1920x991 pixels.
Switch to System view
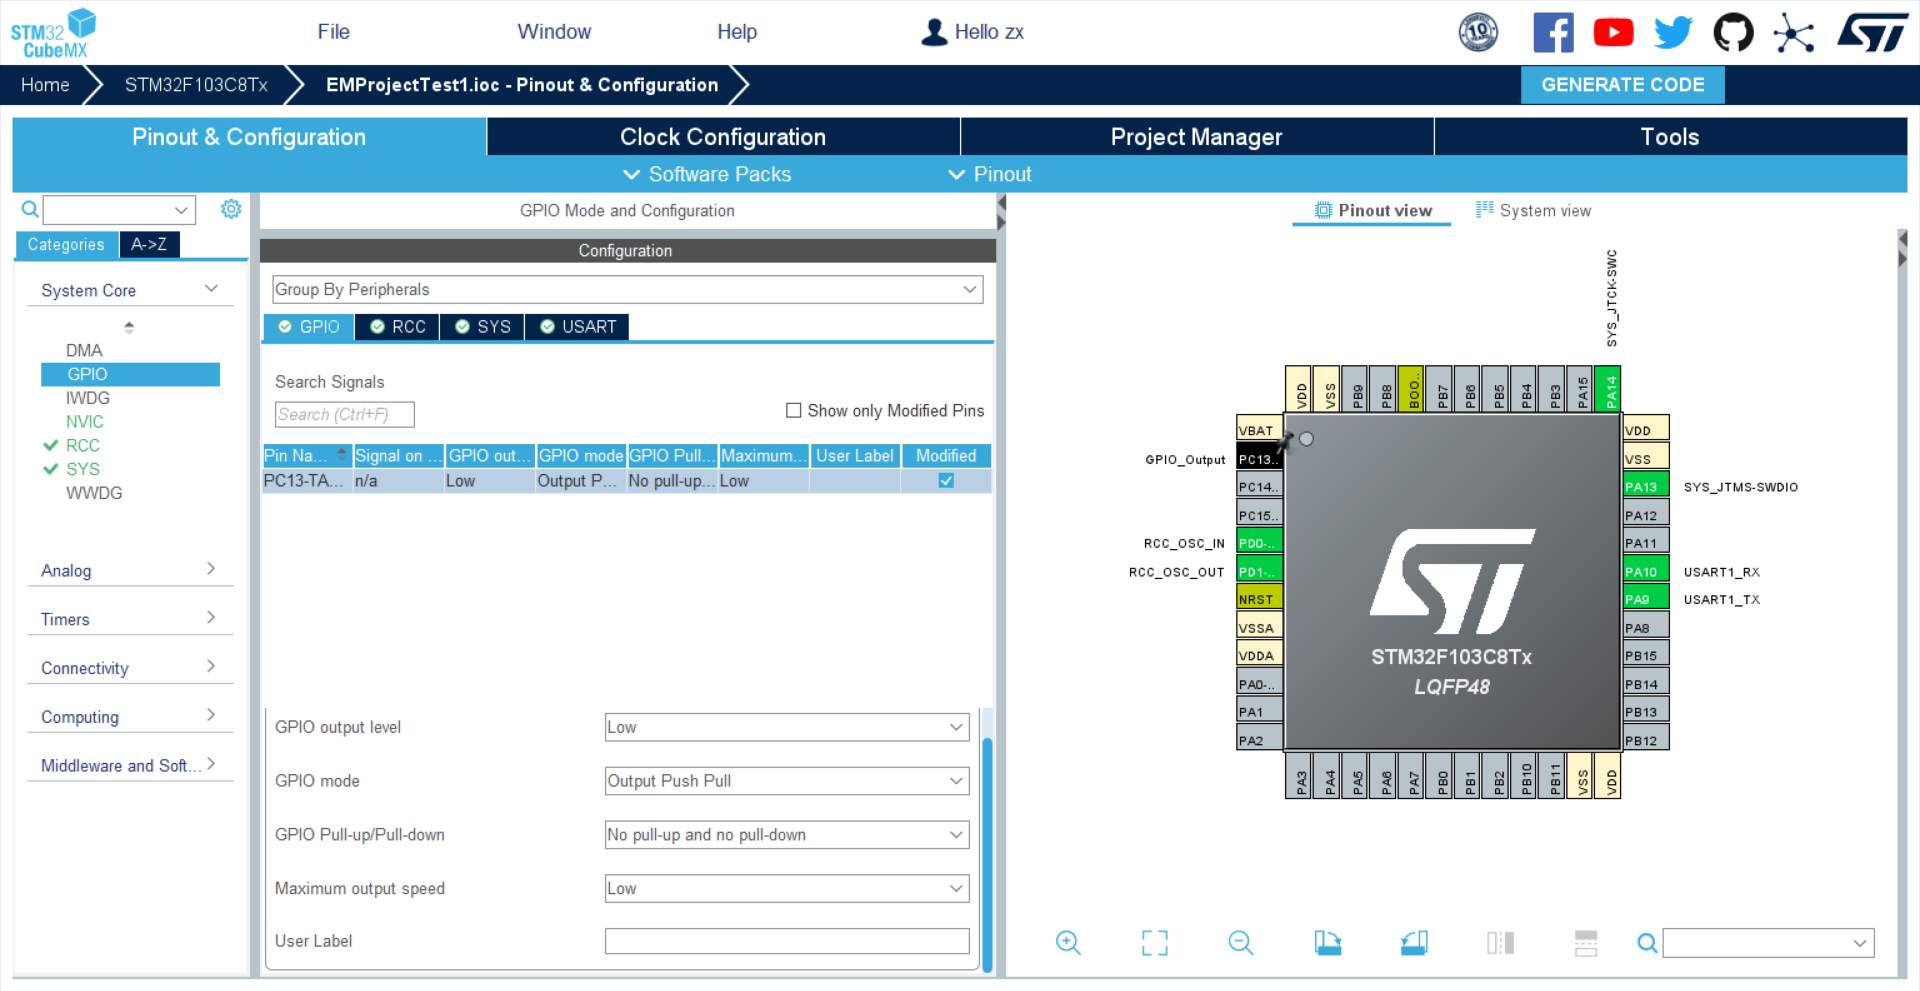click(1533, 211)
